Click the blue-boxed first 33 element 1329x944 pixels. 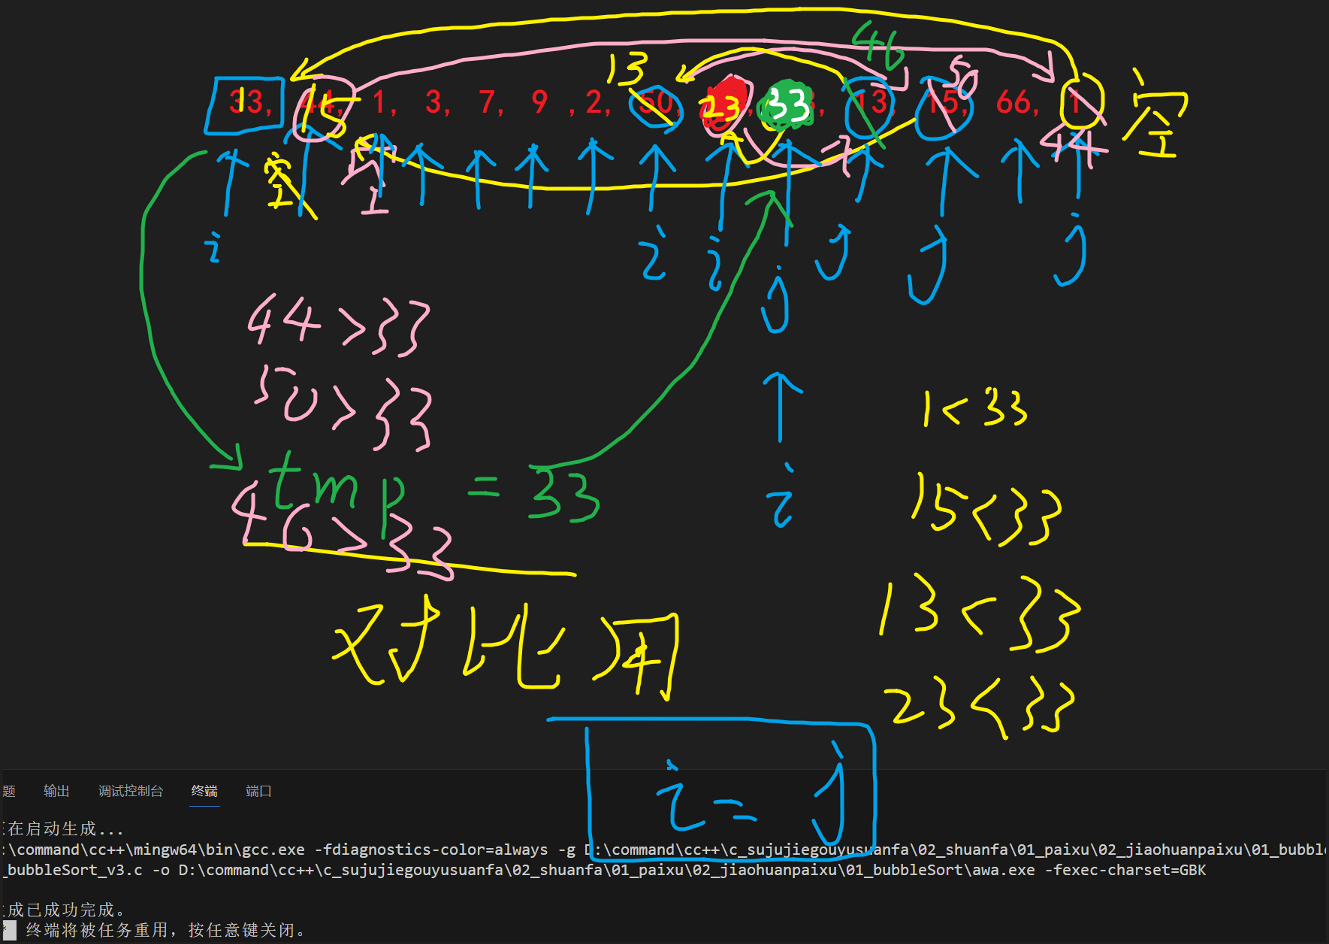[x=244, y=104]
